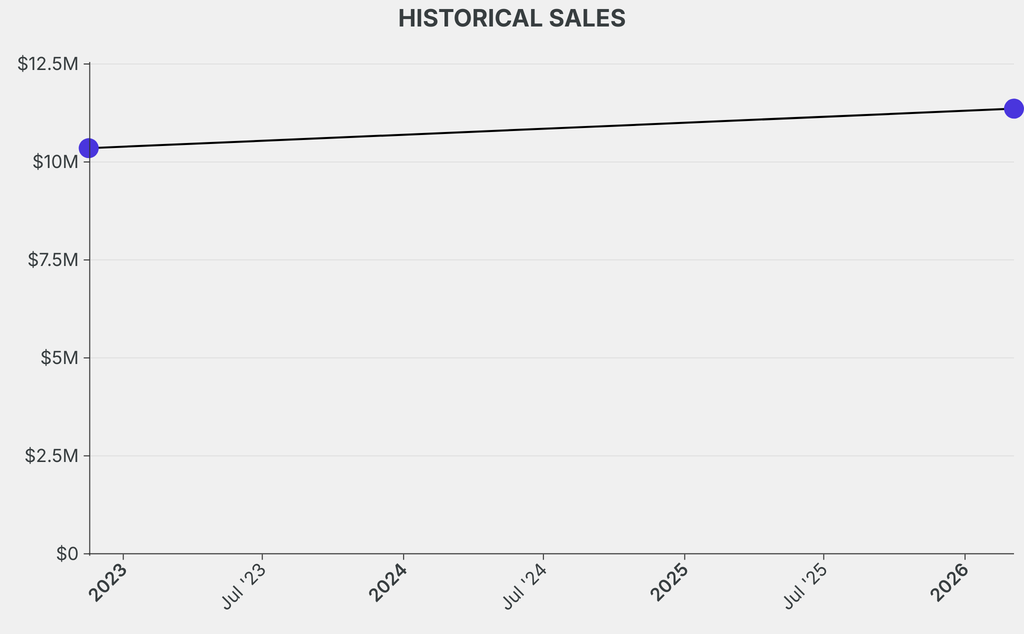Click the 2025 x-axis label
This screenshot has width=1024, height=634.
[x=669, y=583]
